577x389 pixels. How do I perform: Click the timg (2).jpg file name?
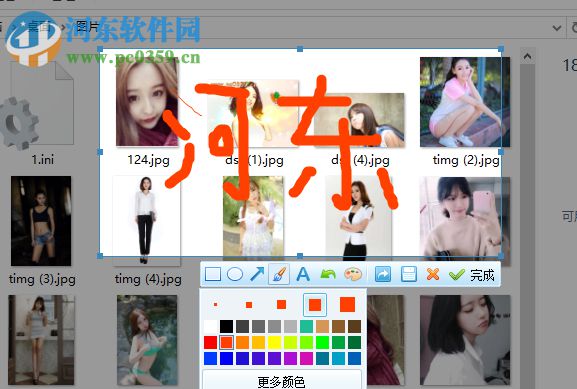point(466,160)
